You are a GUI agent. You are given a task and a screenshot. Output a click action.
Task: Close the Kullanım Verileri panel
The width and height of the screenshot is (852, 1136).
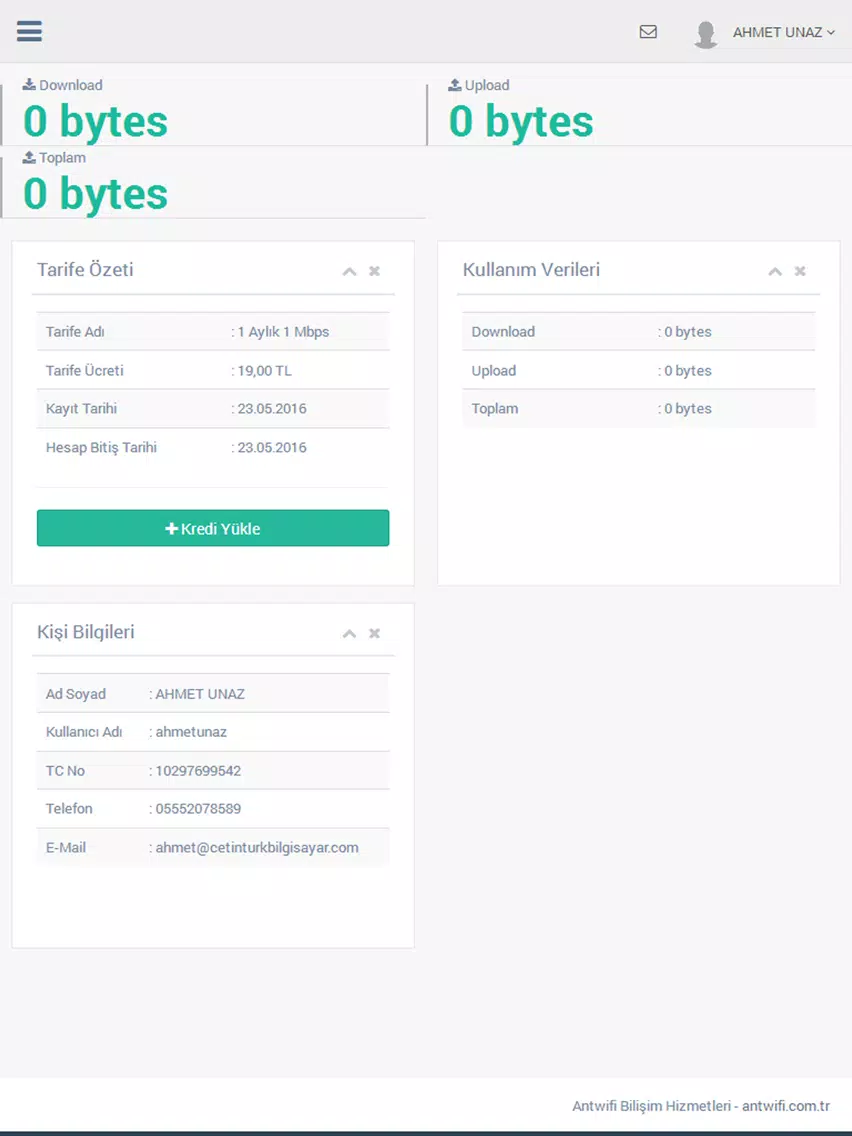(x=801, y=271)
